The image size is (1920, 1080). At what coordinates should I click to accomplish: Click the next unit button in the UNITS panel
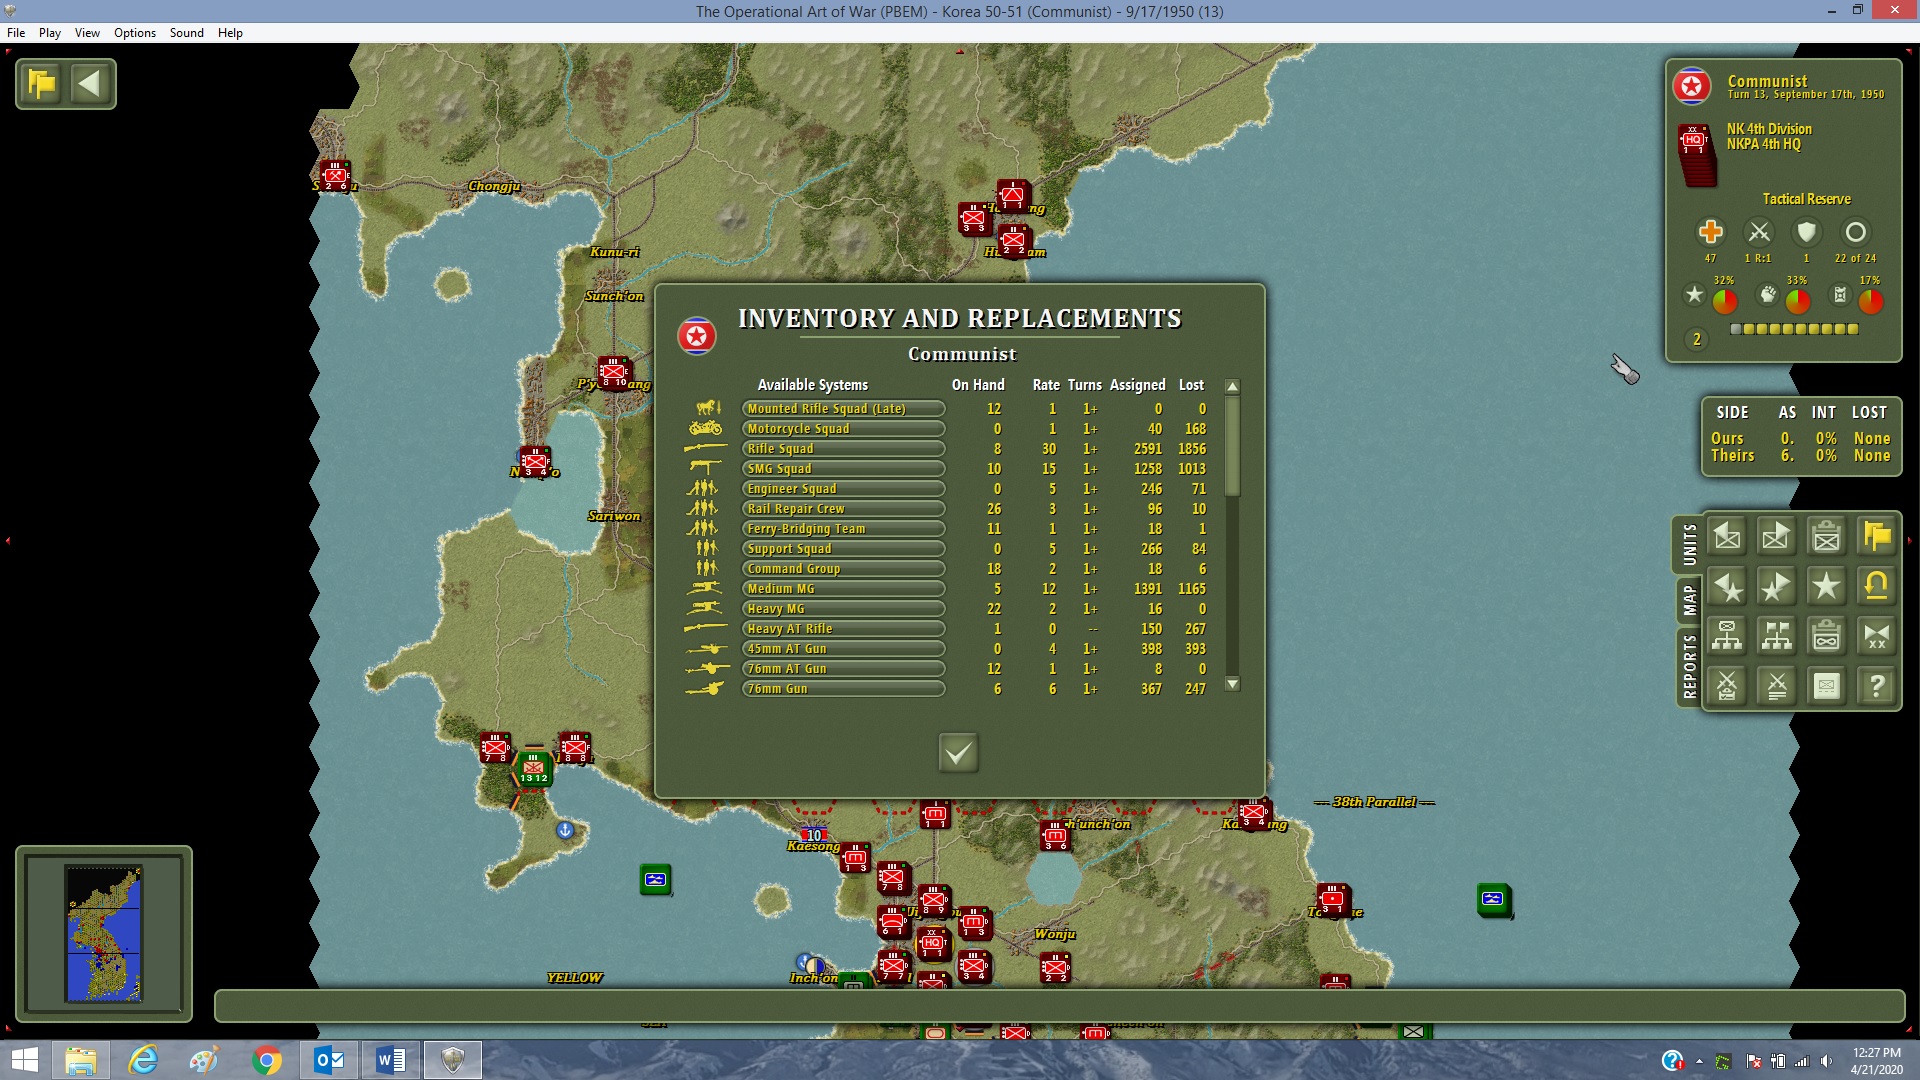[1776, 537]
